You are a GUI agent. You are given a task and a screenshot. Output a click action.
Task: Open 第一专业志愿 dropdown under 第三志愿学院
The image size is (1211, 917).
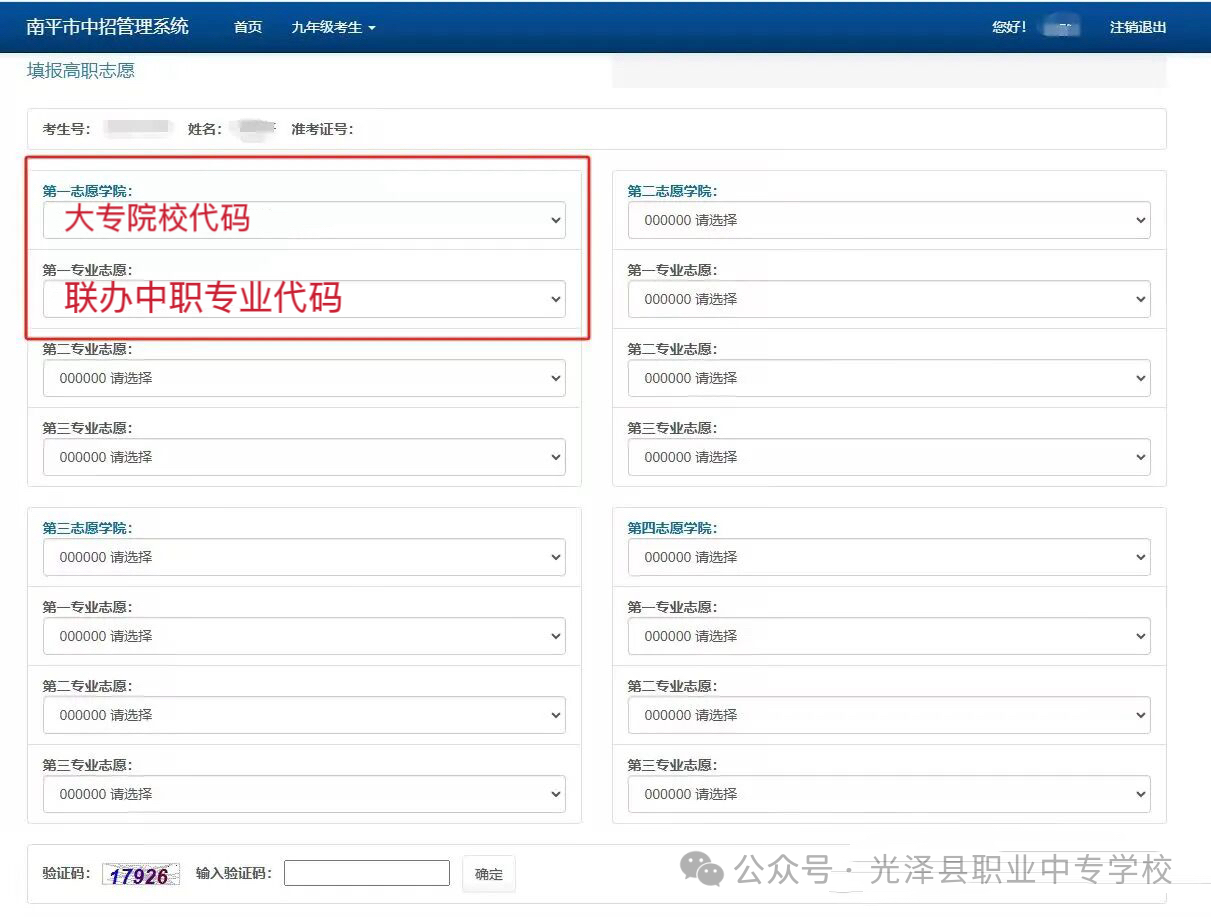(304, 636)
